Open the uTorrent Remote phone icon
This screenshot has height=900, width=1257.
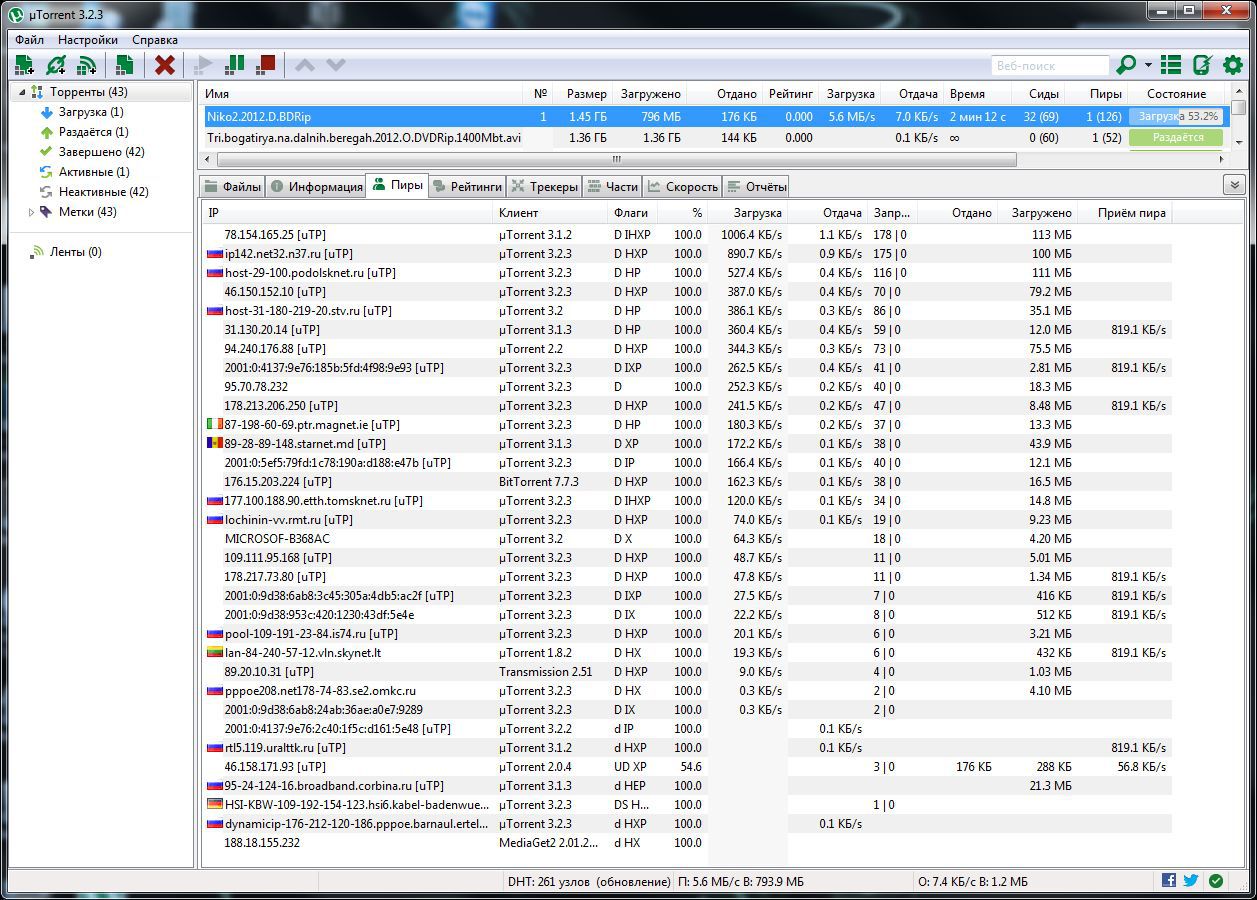coord(1202,65)
